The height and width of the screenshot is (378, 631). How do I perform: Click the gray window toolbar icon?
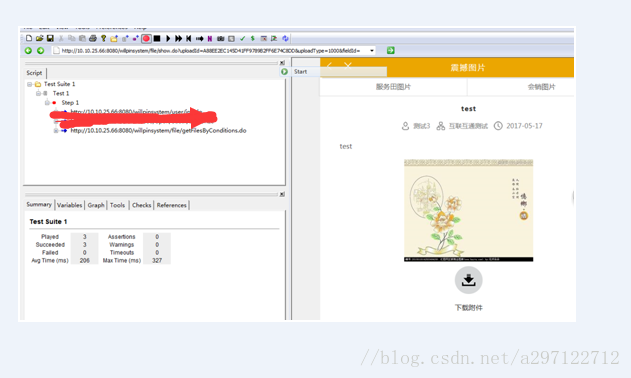click(x=231, y=38)
